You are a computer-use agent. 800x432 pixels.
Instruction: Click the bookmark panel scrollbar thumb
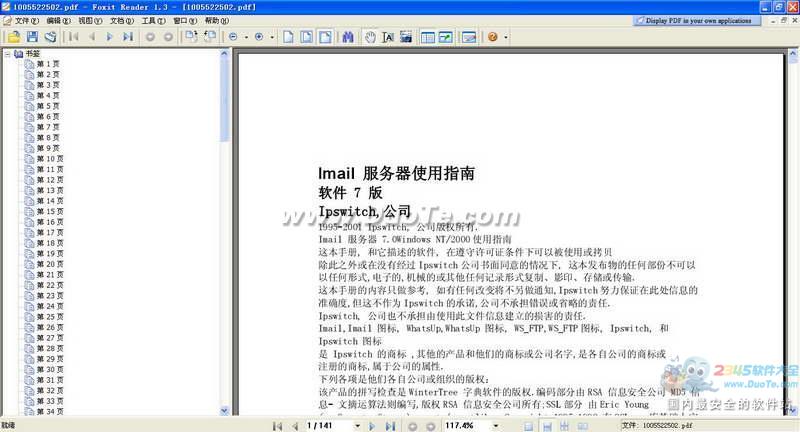[x=224, y=99]
